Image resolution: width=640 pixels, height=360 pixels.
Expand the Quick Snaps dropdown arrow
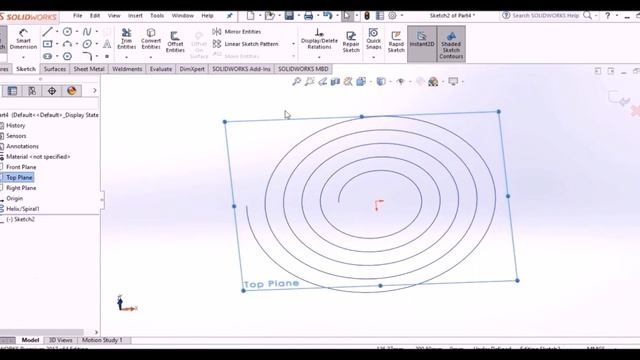point(373,57)
